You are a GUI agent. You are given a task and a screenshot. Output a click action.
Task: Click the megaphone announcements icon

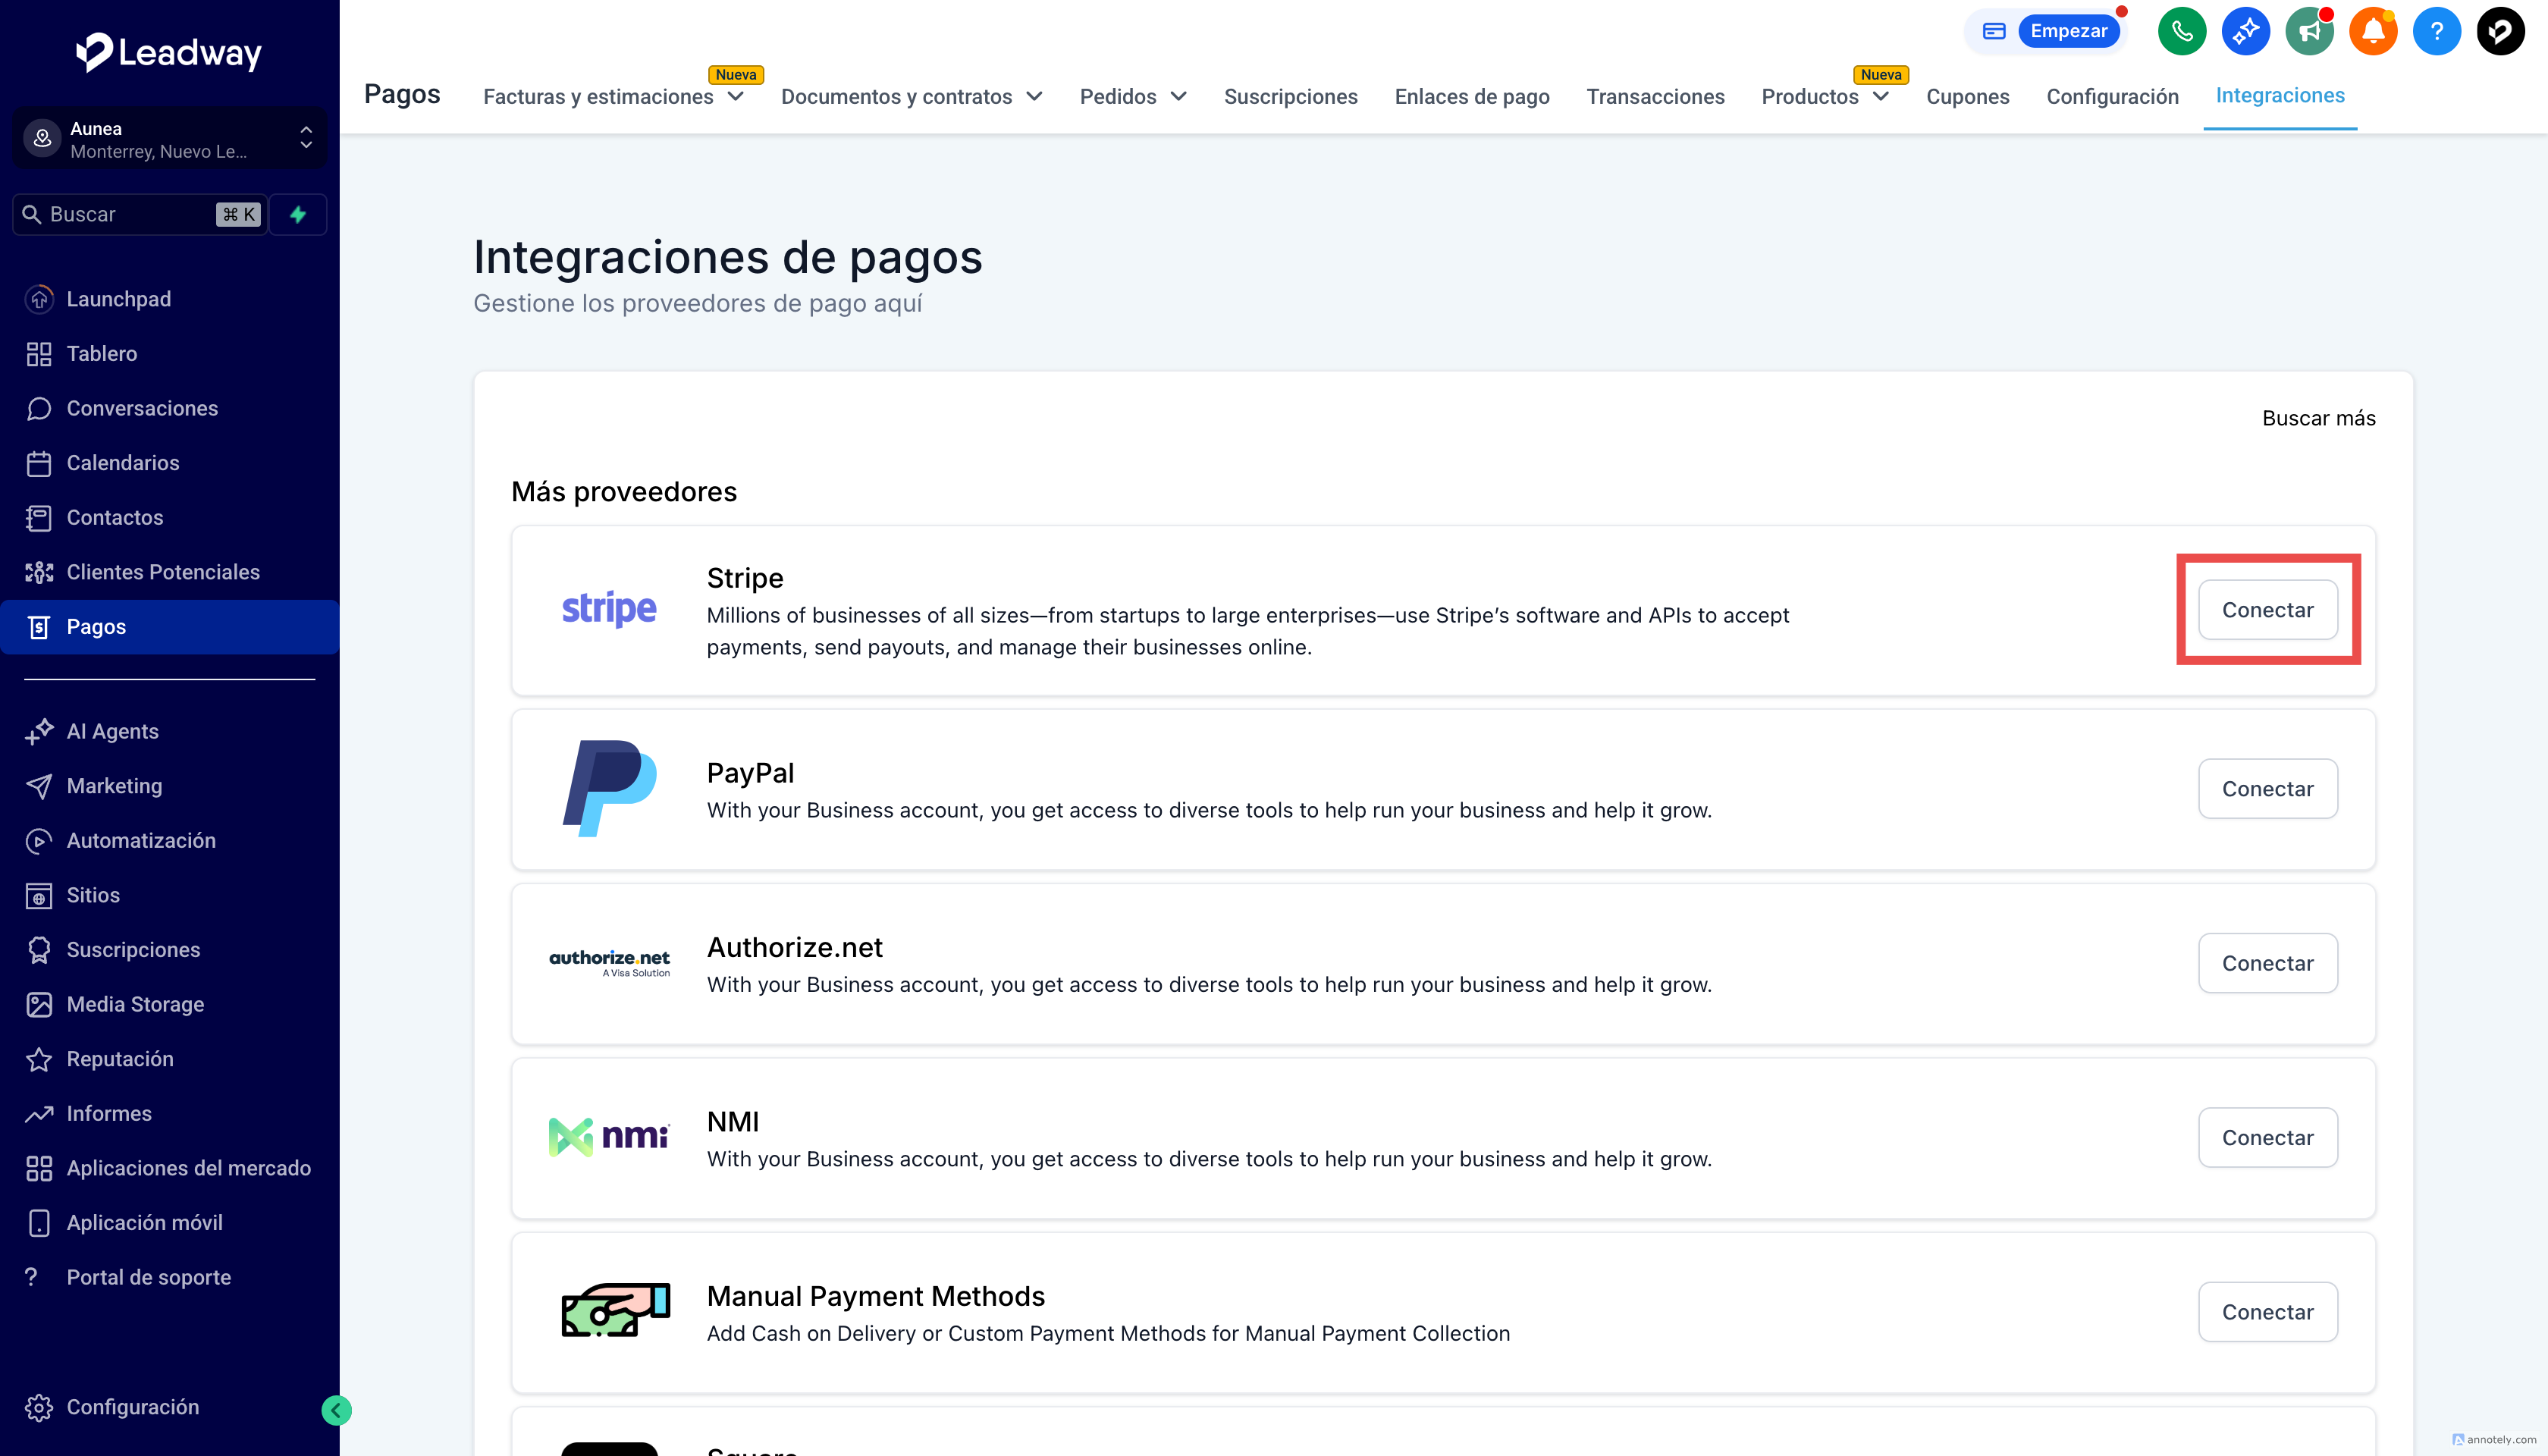click(2308, 31)
